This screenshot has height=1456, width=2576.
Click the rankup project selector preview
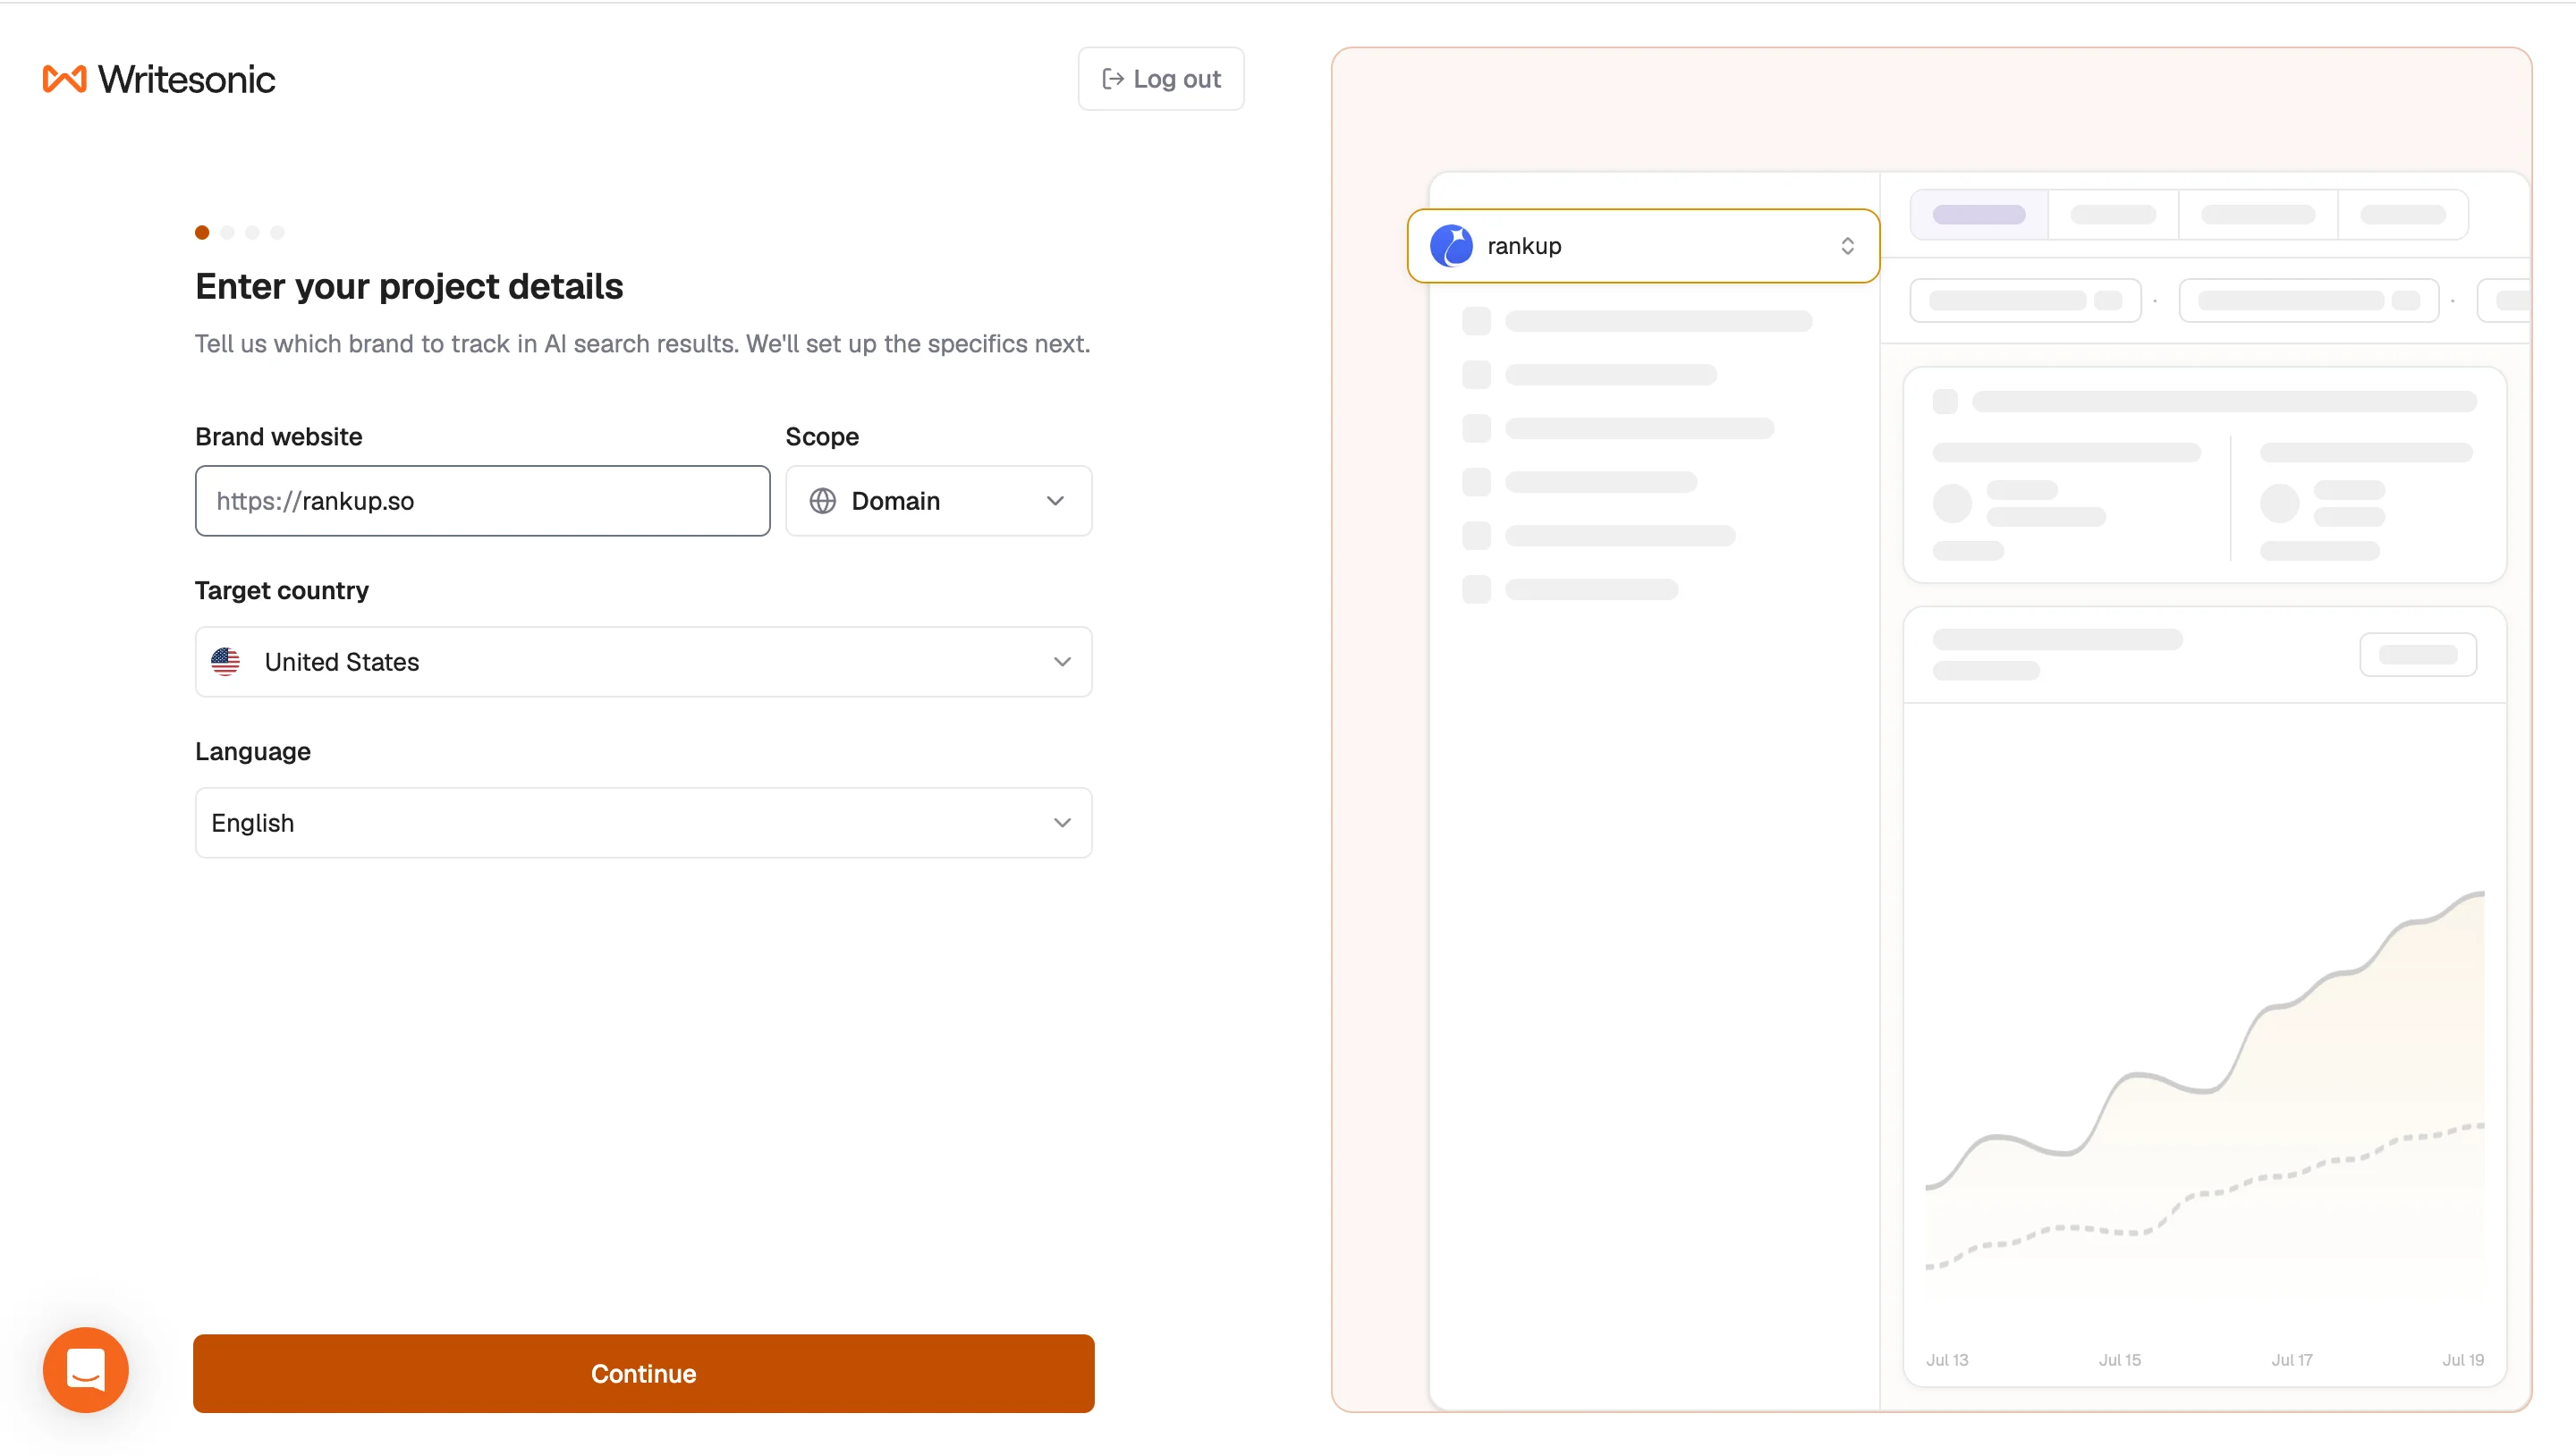pos(1643,246)
